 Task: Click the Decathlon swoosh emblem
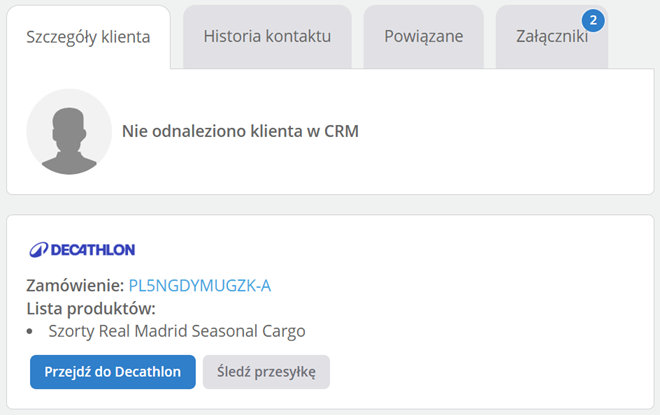coord(38,250)
